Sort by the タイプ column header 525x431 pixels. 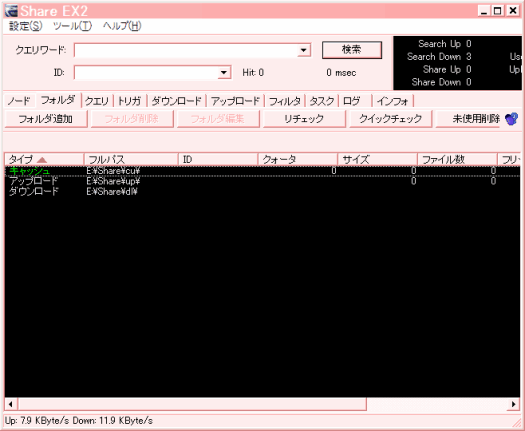pyautogui.click(x=44, y=159)
